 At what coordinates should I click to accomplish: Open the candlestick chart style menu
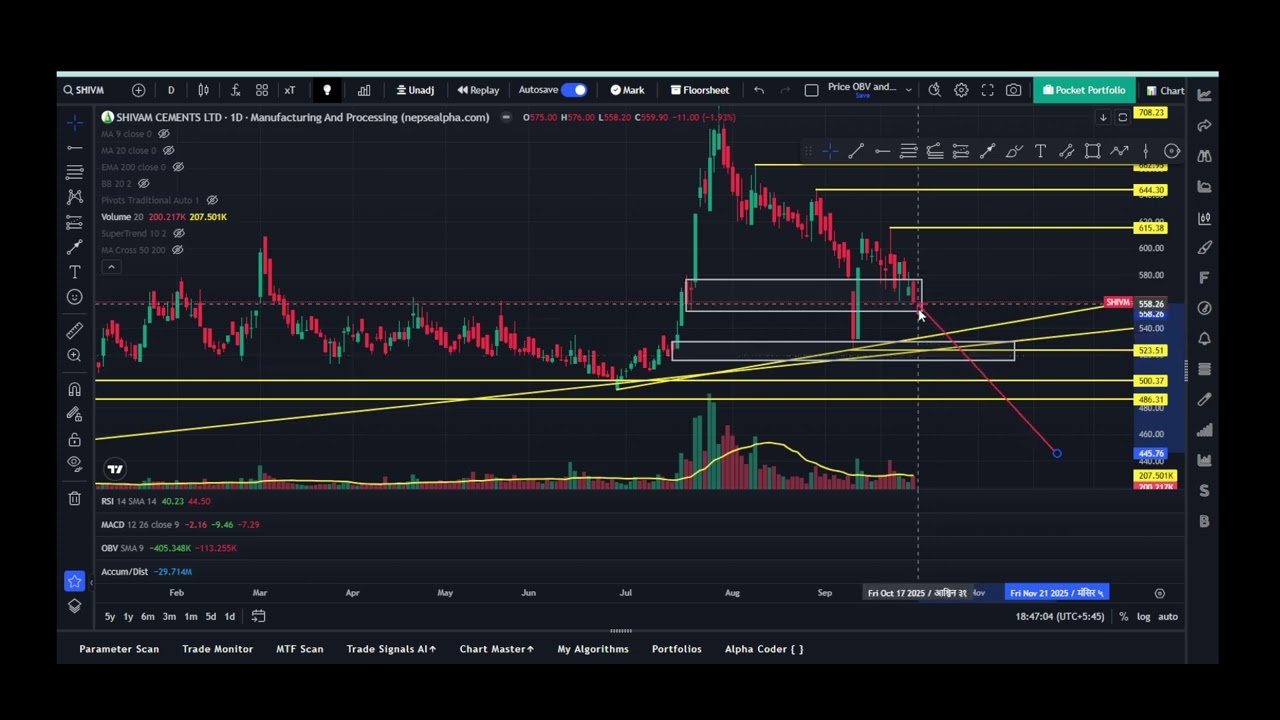pyautogui.click(x=203, y=90)
